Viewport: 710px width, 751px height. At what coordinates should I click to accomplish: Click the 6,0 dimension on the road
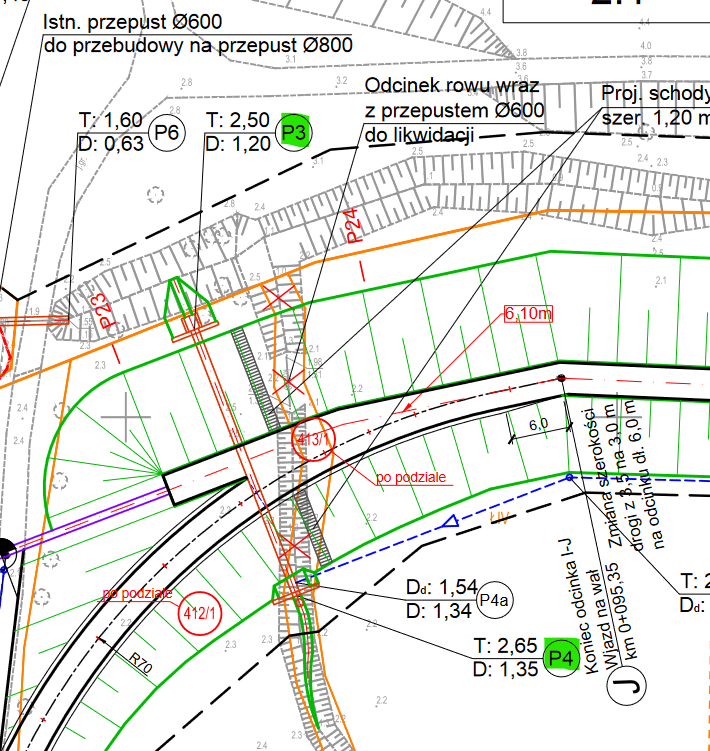[537, 424]
